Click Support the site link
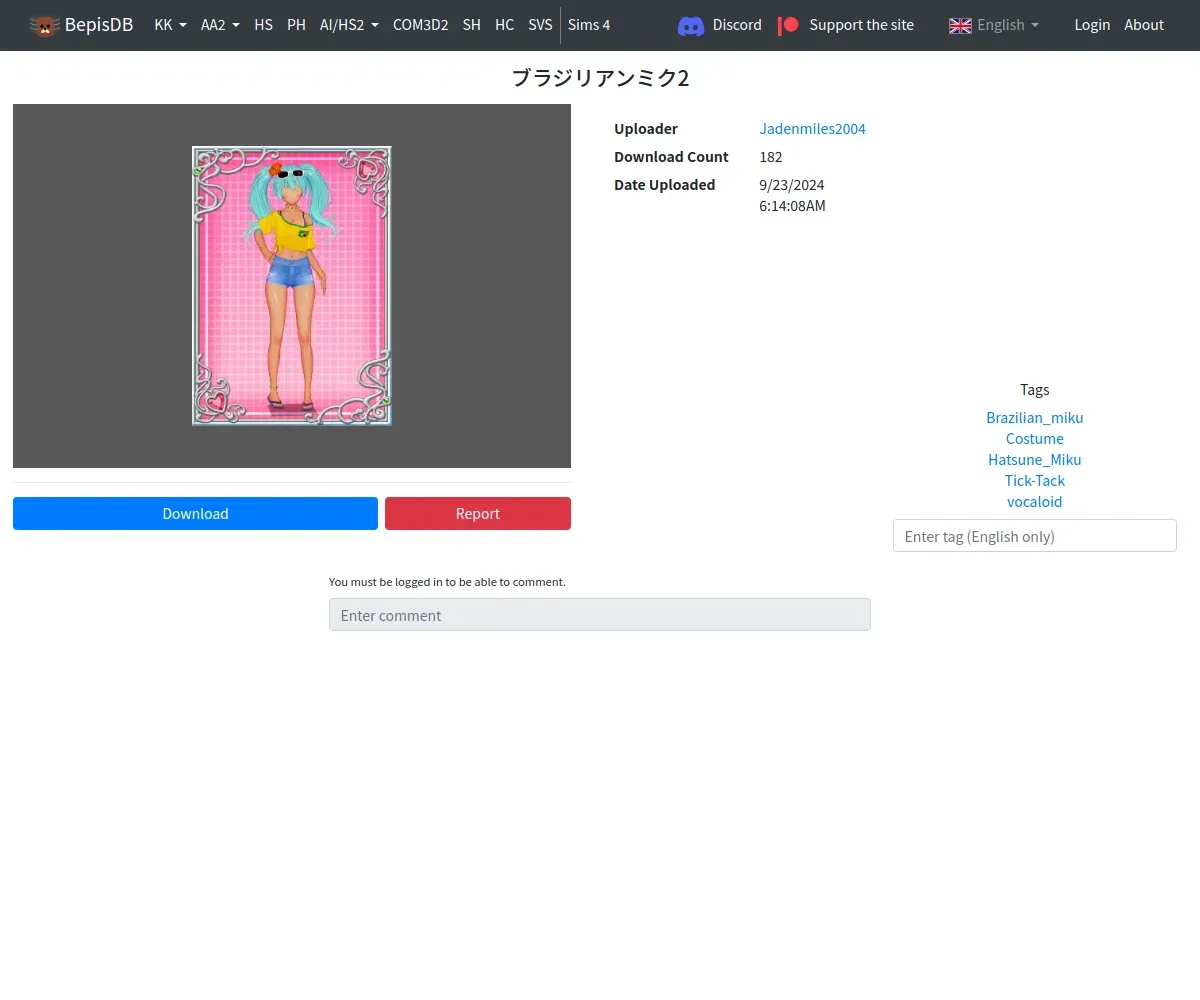The width and height of the screenshot is (1200, 1000). pos(861,25)
